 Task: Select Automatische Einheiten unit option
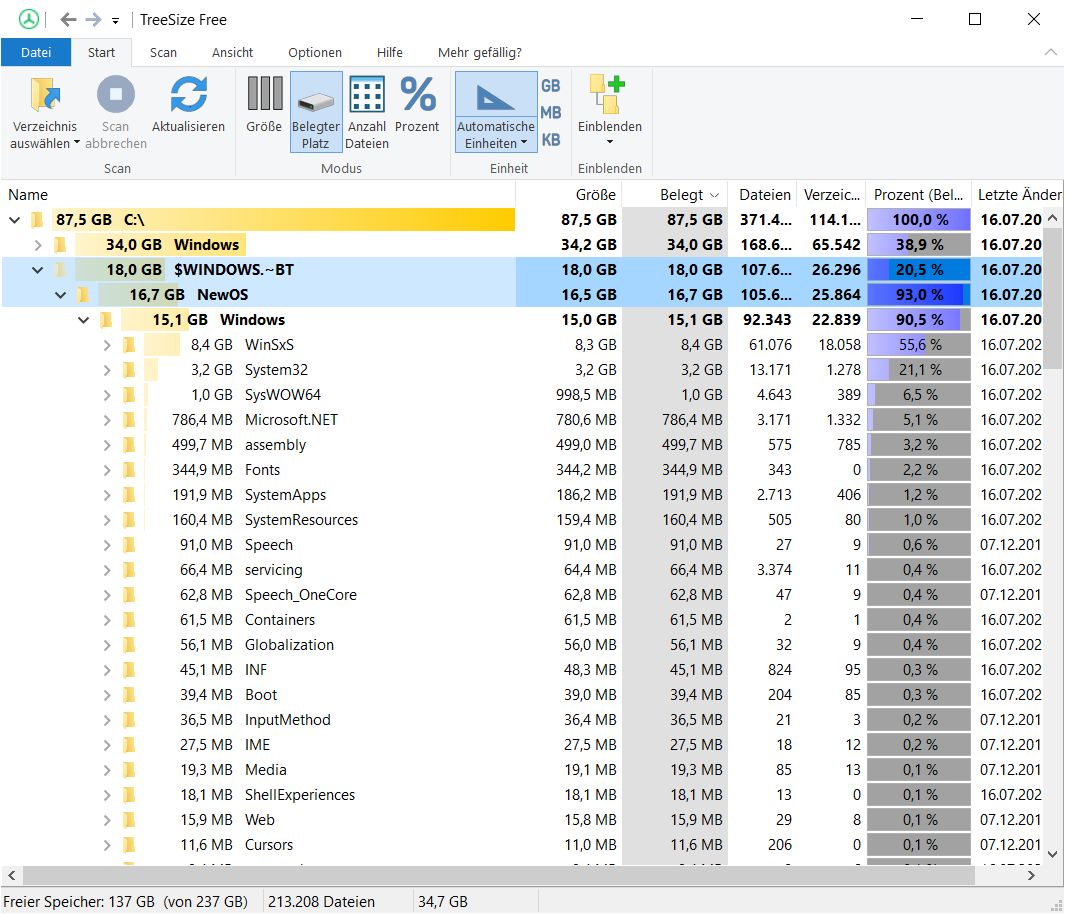point(496,112)
